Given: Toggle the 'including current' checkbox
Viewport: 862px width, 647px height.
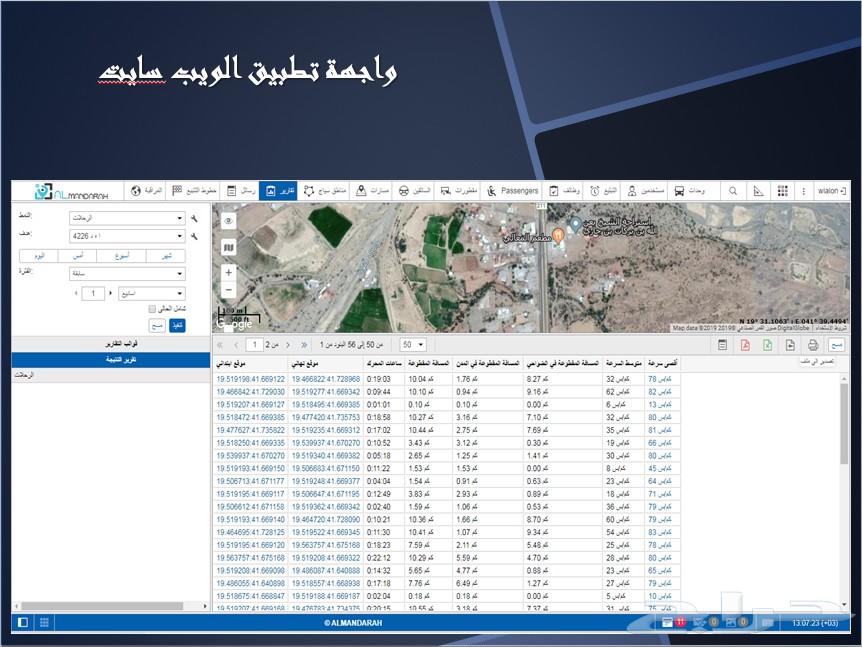Looking at the screenshot, I should [152, 308].
